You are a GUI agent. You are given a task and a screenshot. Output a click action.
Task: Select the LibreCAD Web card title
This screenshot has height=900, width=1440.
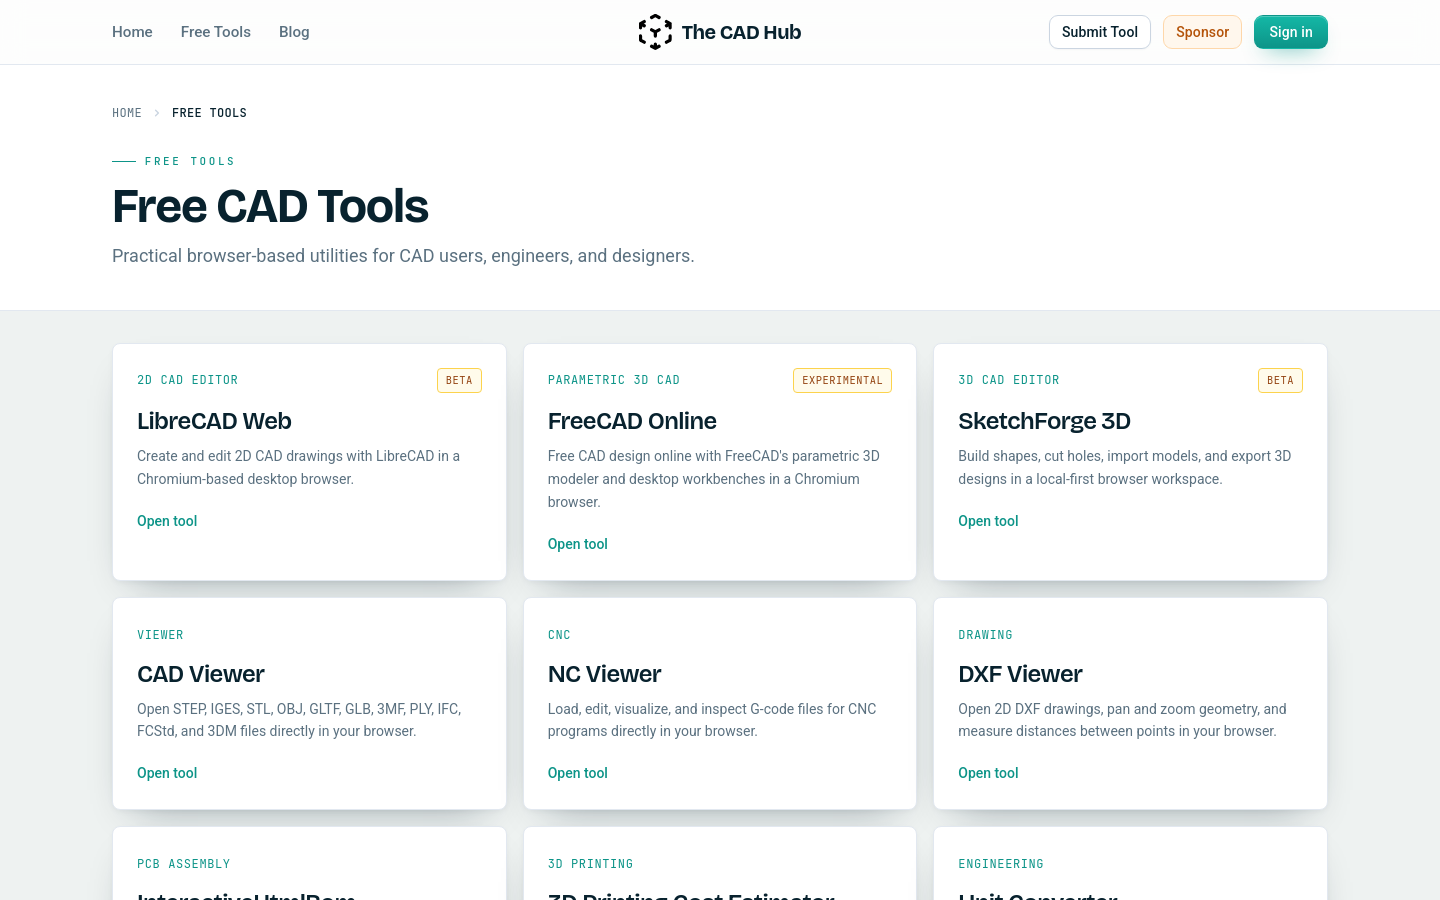tap(214, 421)
